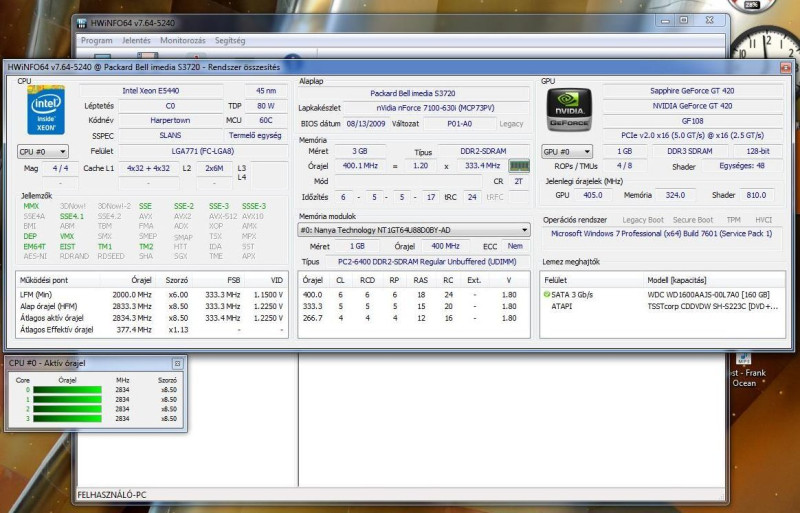Select the Harpertown codename field
The width and height of the screenshot is (800, 513).
click(x=170, y=120)
